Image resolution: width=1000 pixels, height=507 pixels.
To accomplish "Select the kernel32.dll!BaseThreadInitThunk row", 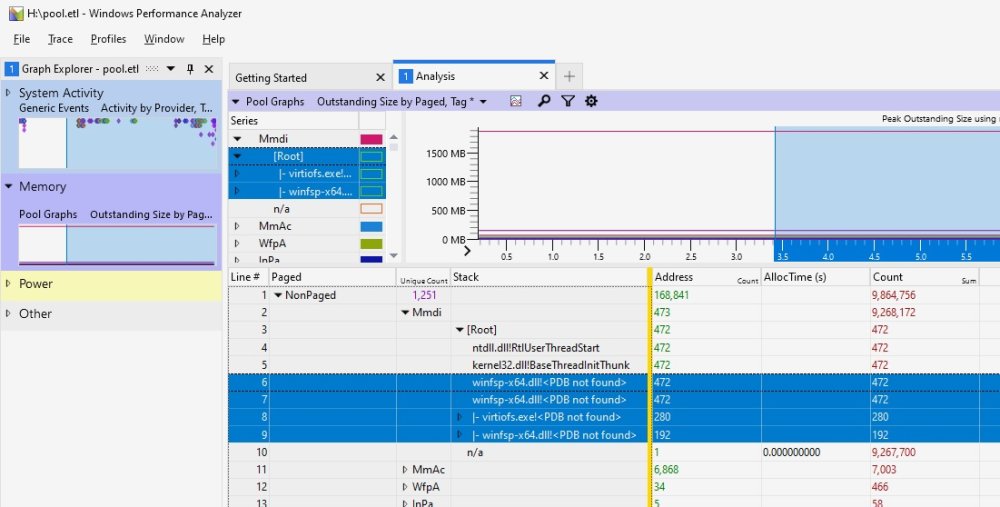I will [x=551, y=365].
